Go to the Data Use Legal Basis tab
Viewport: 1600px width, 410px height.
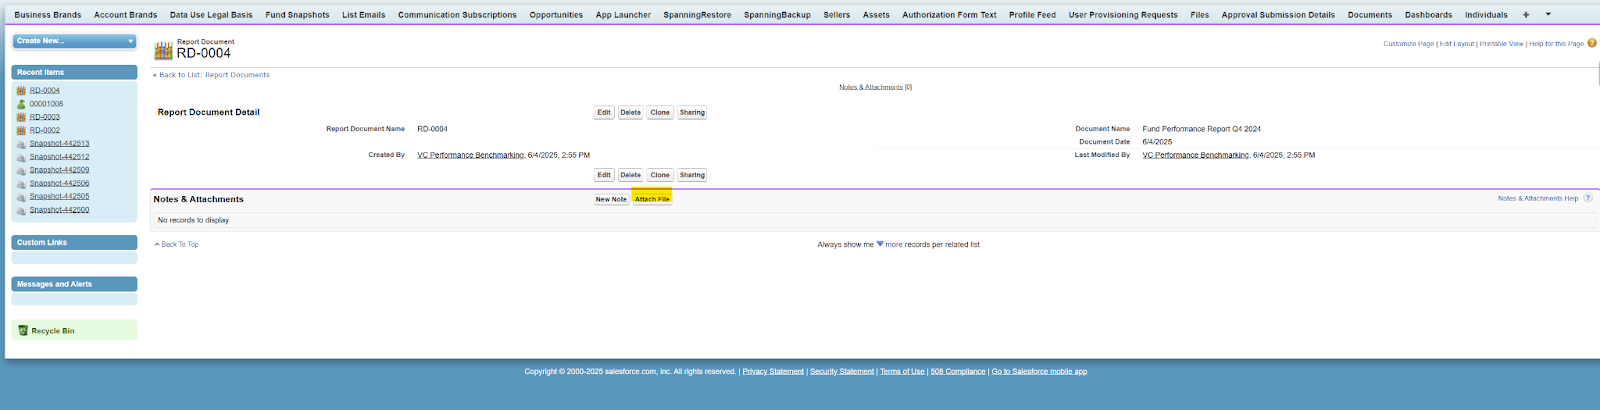pos(211,15)
